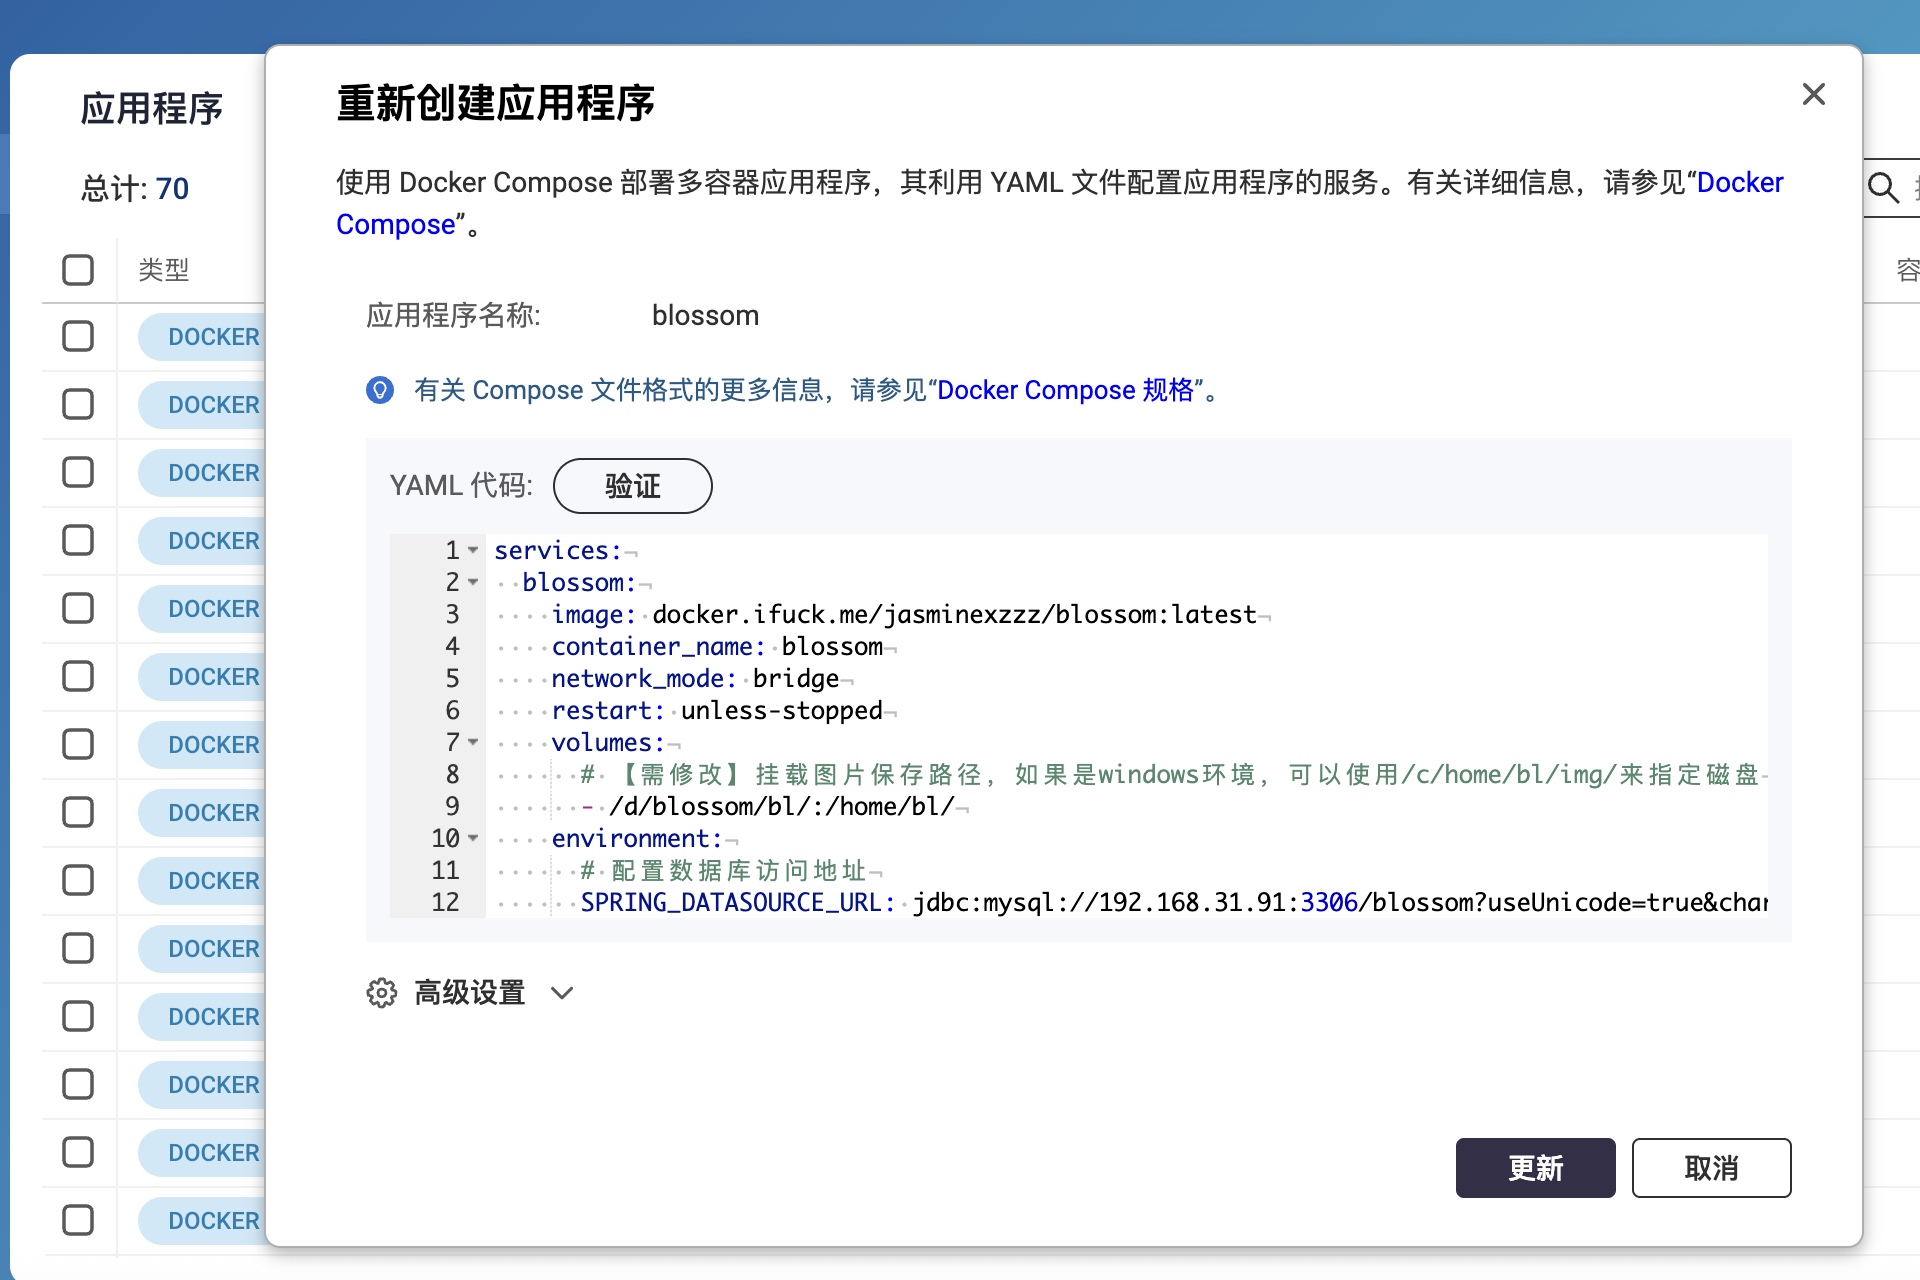Collapse the environment fold arrow at line 10
The image size is (1920, 1280).
pos(473,838)
